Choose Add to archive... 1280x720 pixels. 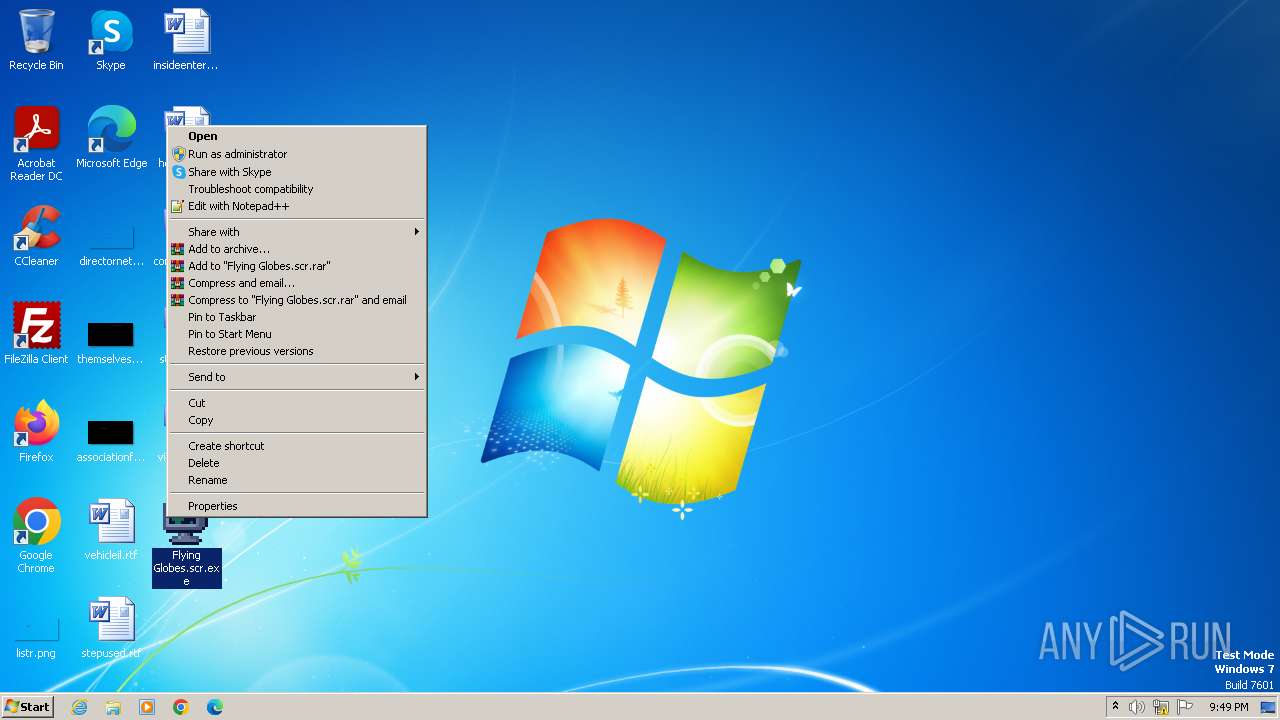297,249
